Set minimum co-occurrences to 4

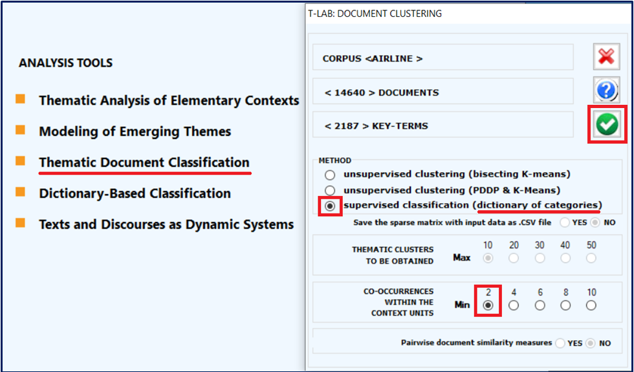point(514,305)
